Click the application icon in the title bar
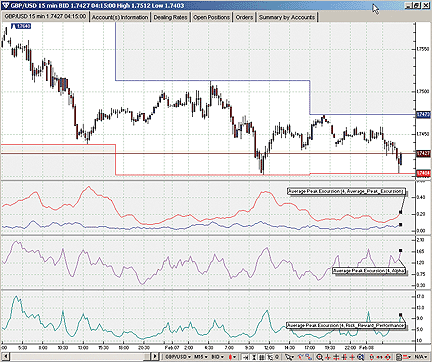 [5, 5]
